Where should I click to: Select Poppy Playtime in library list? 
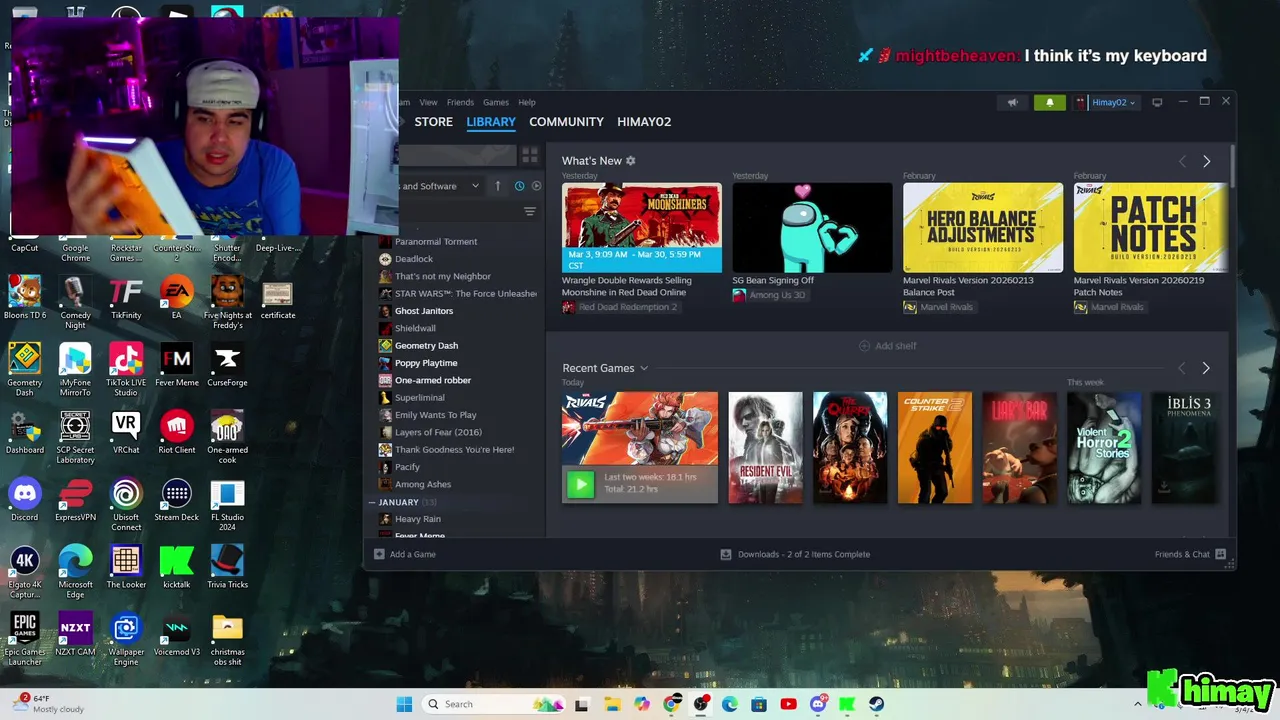coord(426,363)
